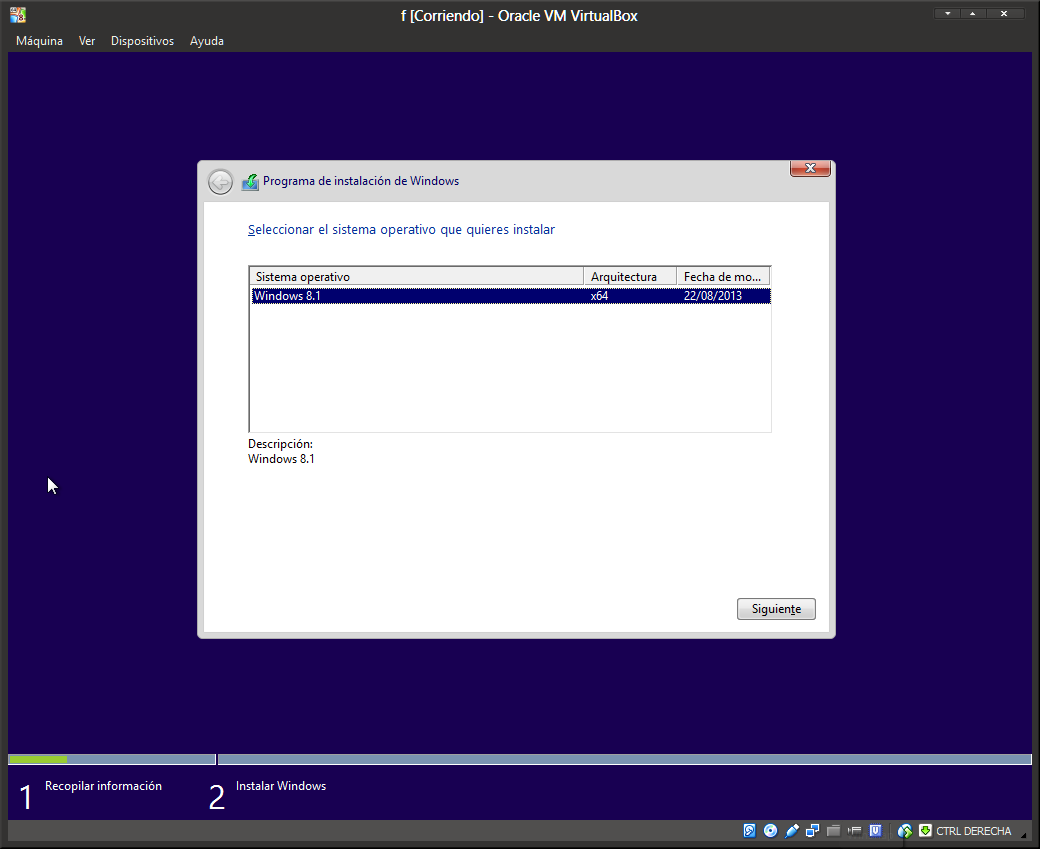1040x849 pixels.
Task: Click the shared folders status icon
Action: point(834,830)
